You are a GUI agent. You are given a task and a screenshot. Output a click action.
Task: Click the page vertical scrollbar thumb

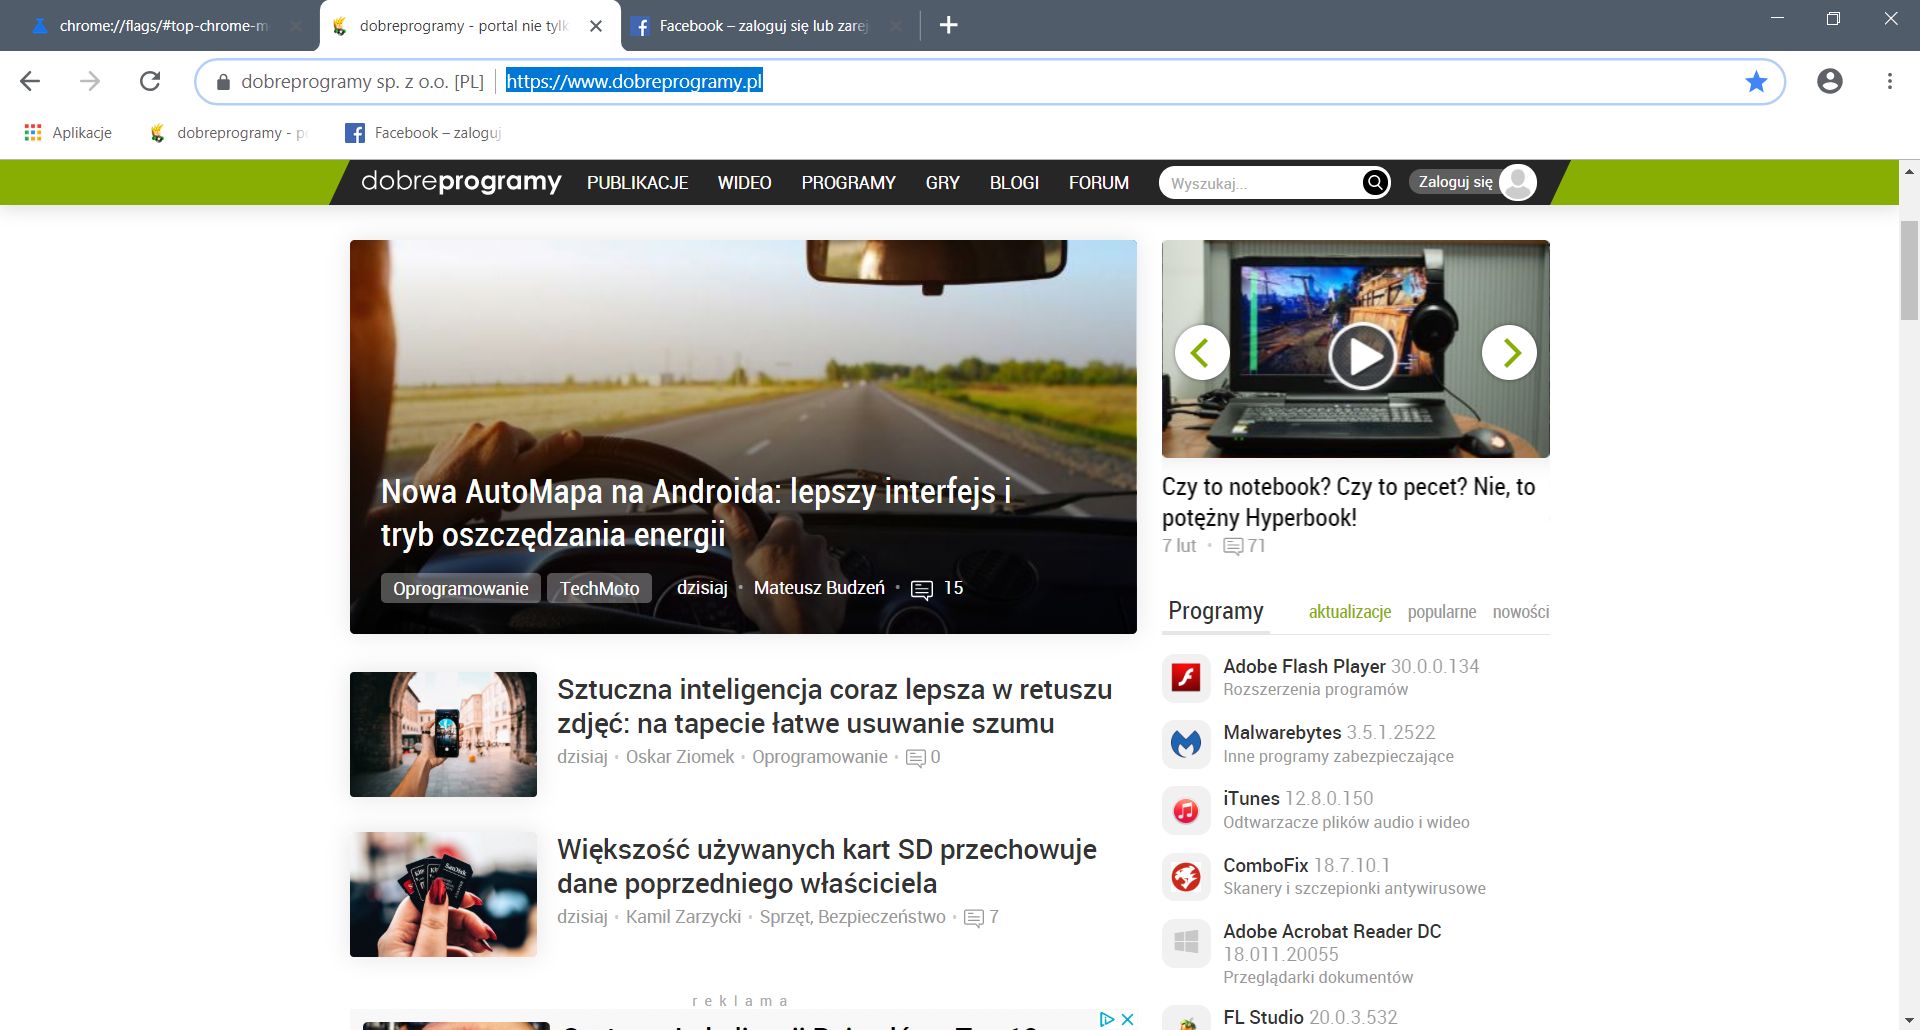click(x=1909, y=270)
